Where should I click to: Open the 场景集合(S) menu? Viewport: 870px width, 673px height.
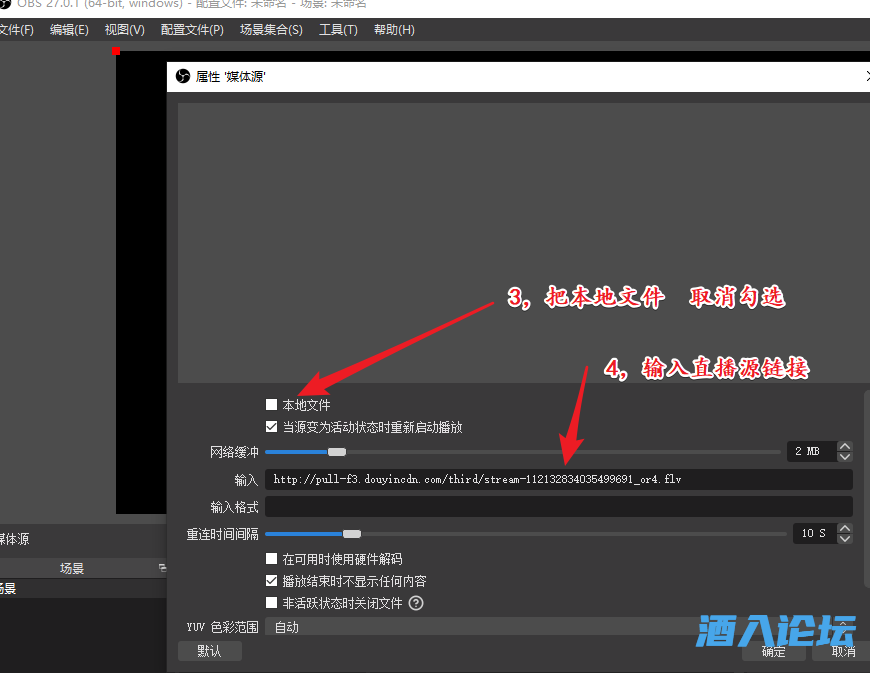[x=271, y=30]
